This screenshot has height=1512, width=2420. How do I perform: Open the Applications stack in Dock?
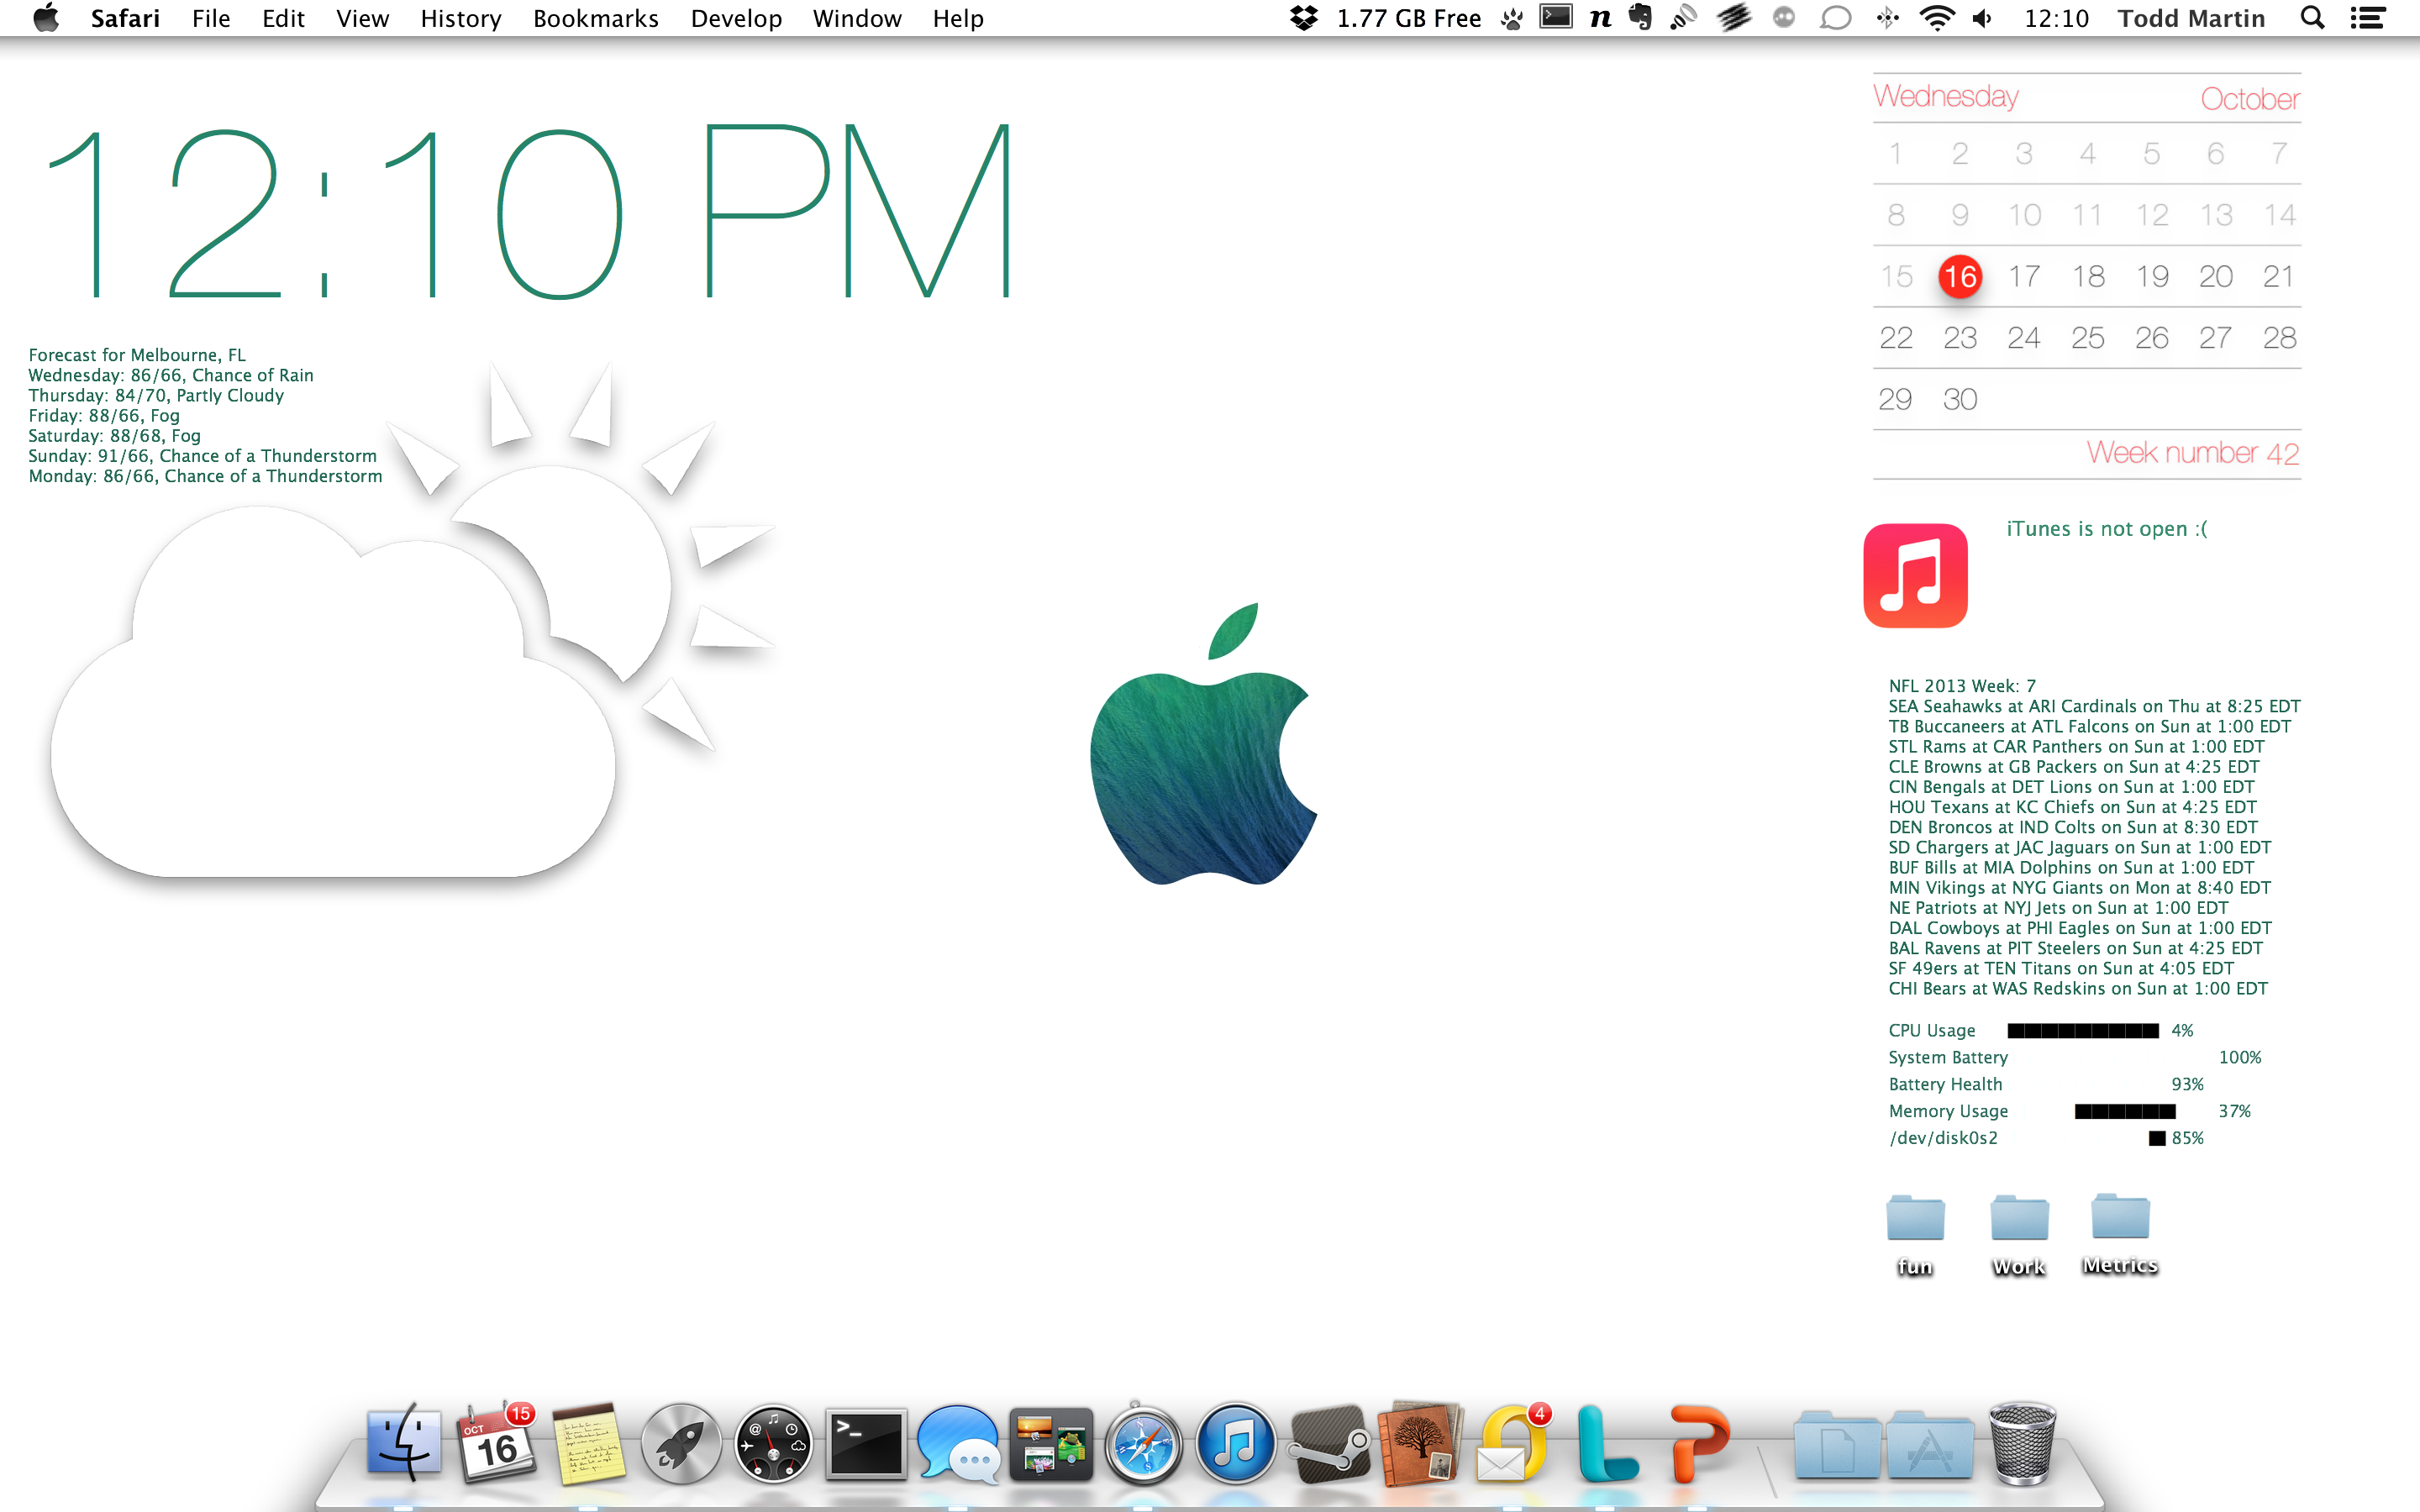tap(1930, 1444)
